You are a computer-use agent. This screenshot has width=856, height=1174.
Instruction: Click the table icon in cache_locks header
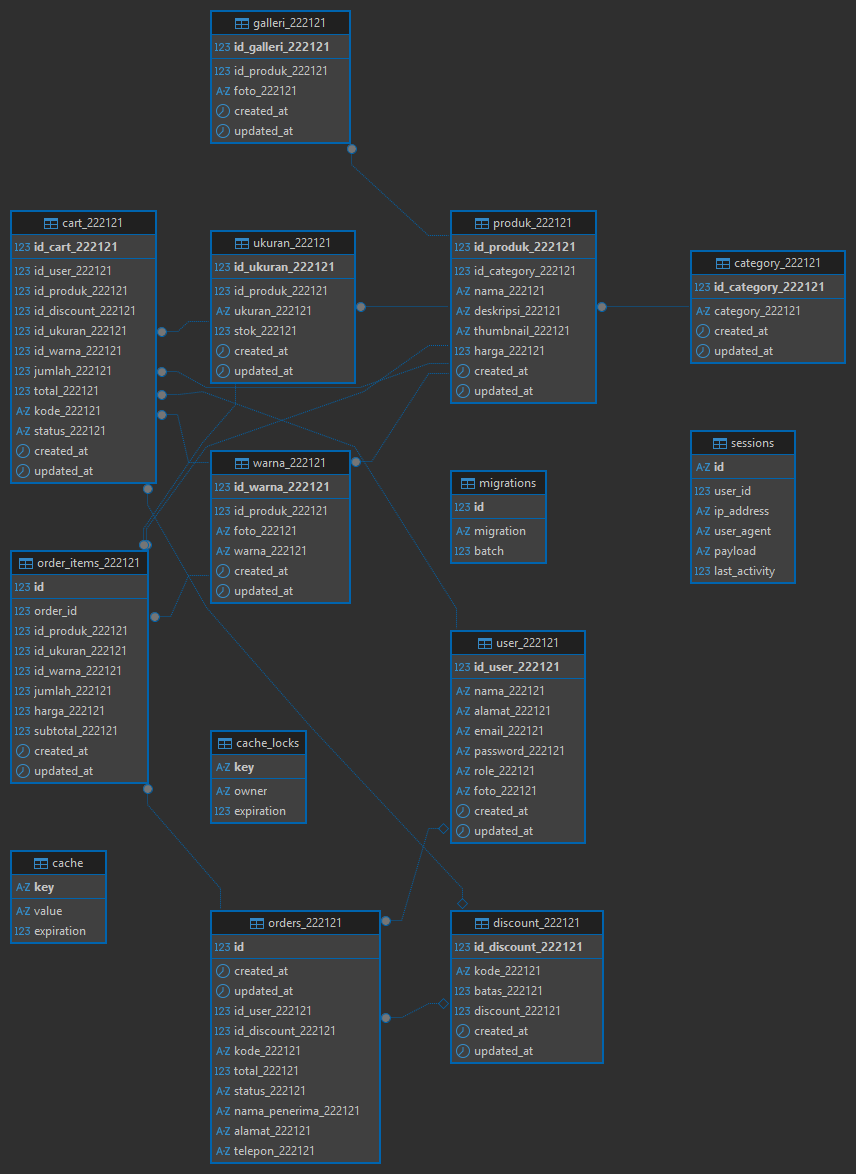click(x=224, y=743)
